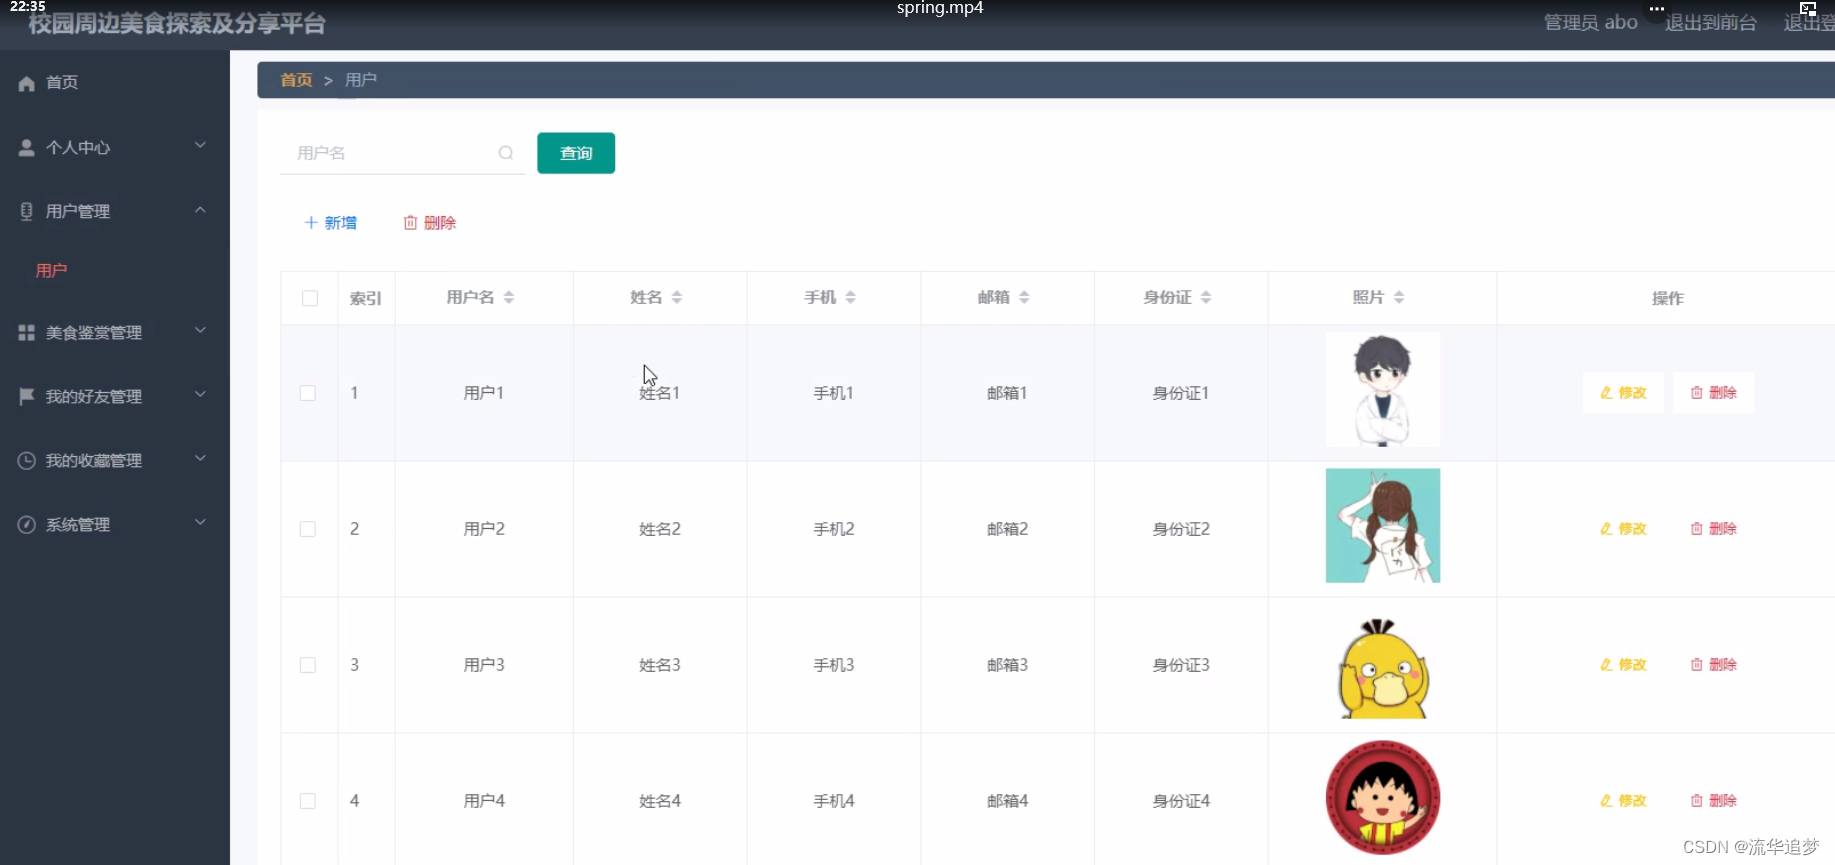1835x865 pixels.
Task: Click 退出到前台 link in header
Action: 1711,23
